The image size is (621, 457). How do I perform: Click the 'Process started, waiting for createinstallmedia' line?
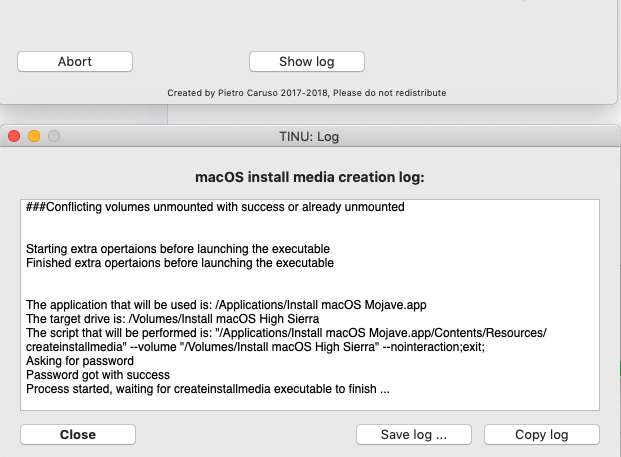[208, 389]
